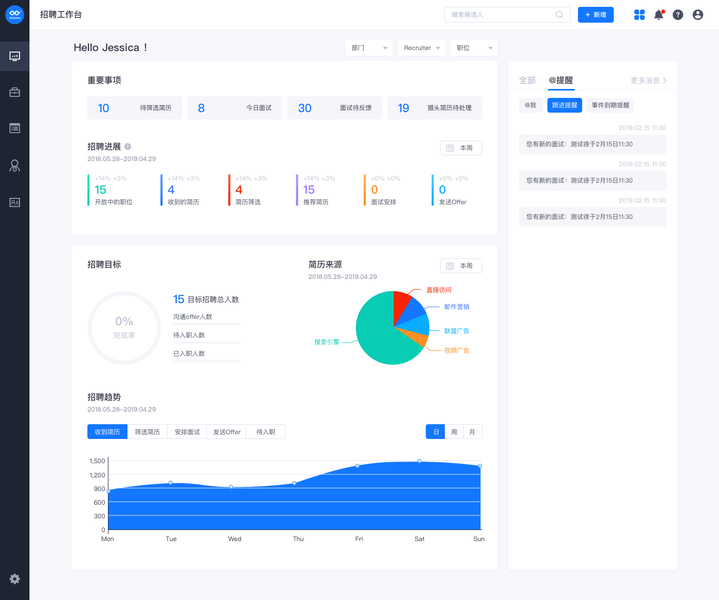This screenshot has width=719, height=600.
Task: Click the 收到的简历 stat showing 4
Action: (181, 190)
